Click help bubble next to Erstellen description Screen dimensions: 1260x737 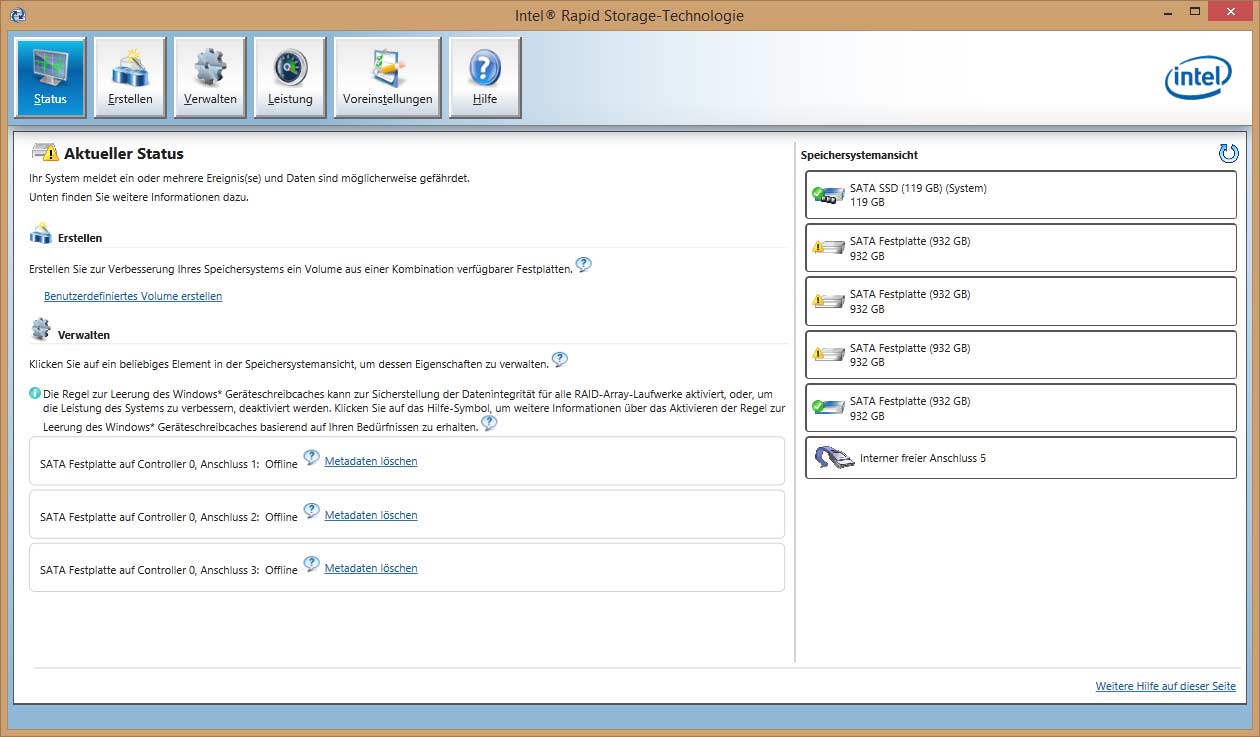584,265
